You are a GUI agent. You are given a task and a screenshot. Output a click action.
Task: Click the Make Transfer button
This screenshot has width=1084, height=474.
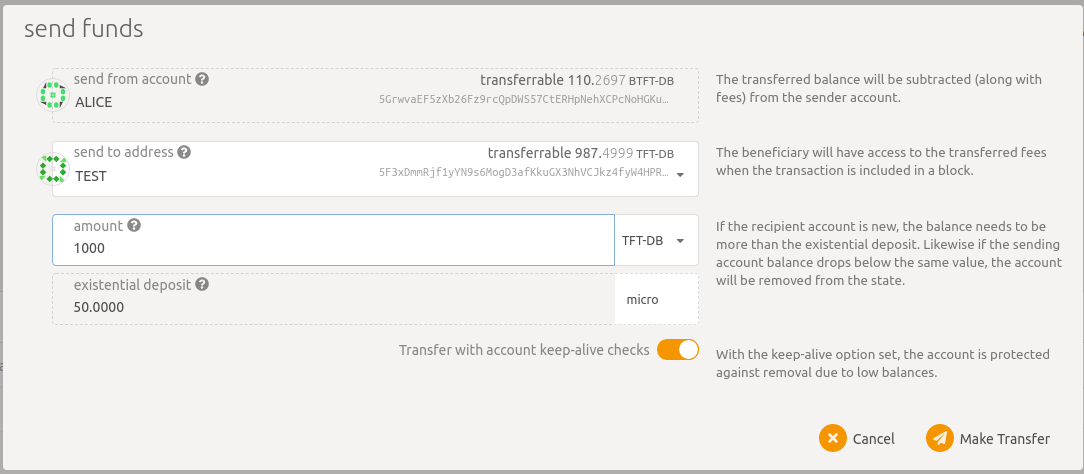tap(989, 438)
